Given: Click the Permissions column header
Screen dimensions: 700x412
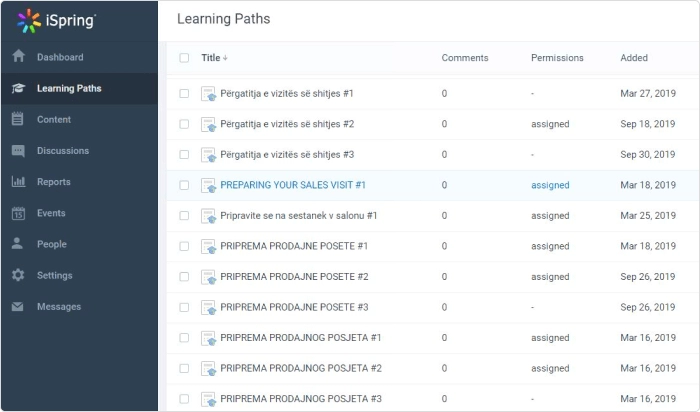Looking at the screenshot, I should point(557,58).
